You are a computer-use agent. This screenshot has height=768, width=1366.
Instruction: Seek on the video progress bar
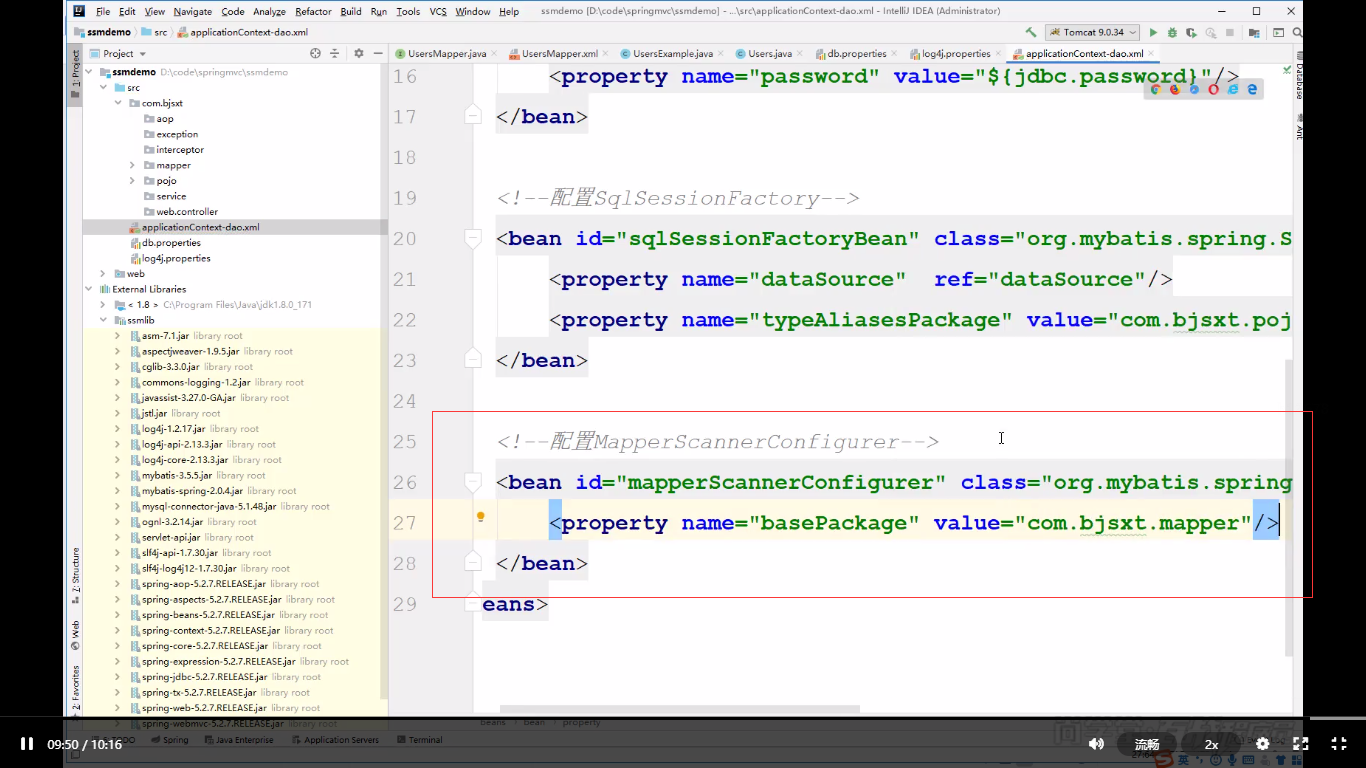pyautogui.click(x=683, y=718)
